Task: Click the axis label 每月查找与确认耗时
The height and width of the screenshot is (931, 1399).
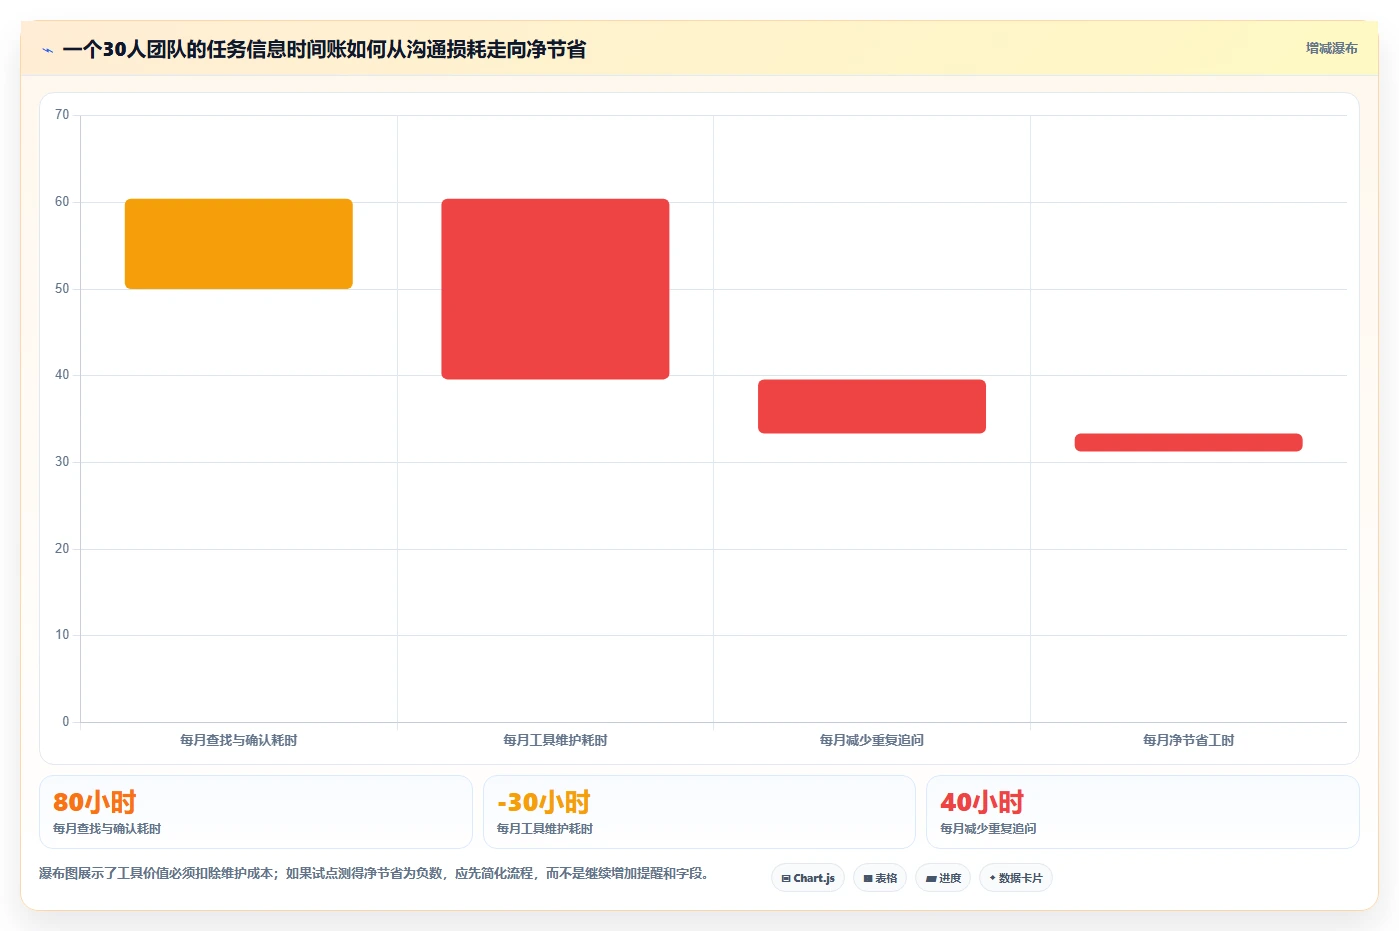Action: click(239, 740)
